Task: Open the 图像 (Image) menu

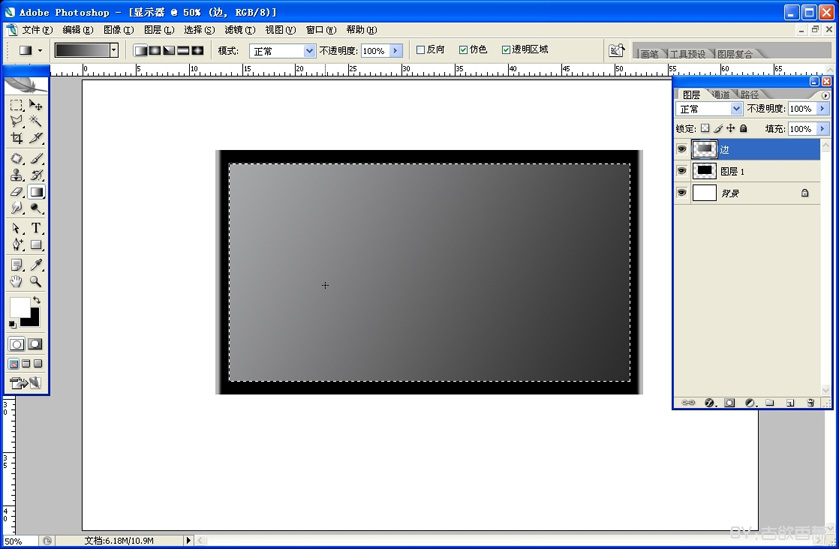Action: [118, 30]
